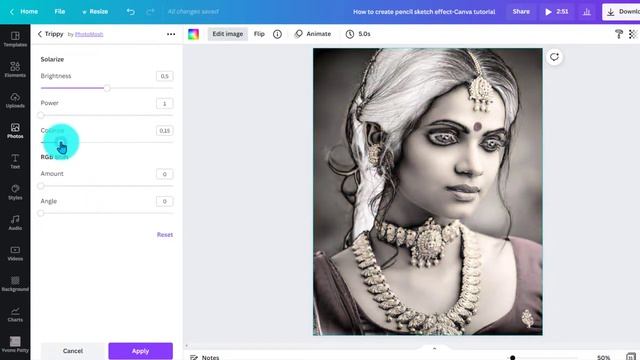
Task: Click the Angle slider handle
Action: (x=41, y=213)
